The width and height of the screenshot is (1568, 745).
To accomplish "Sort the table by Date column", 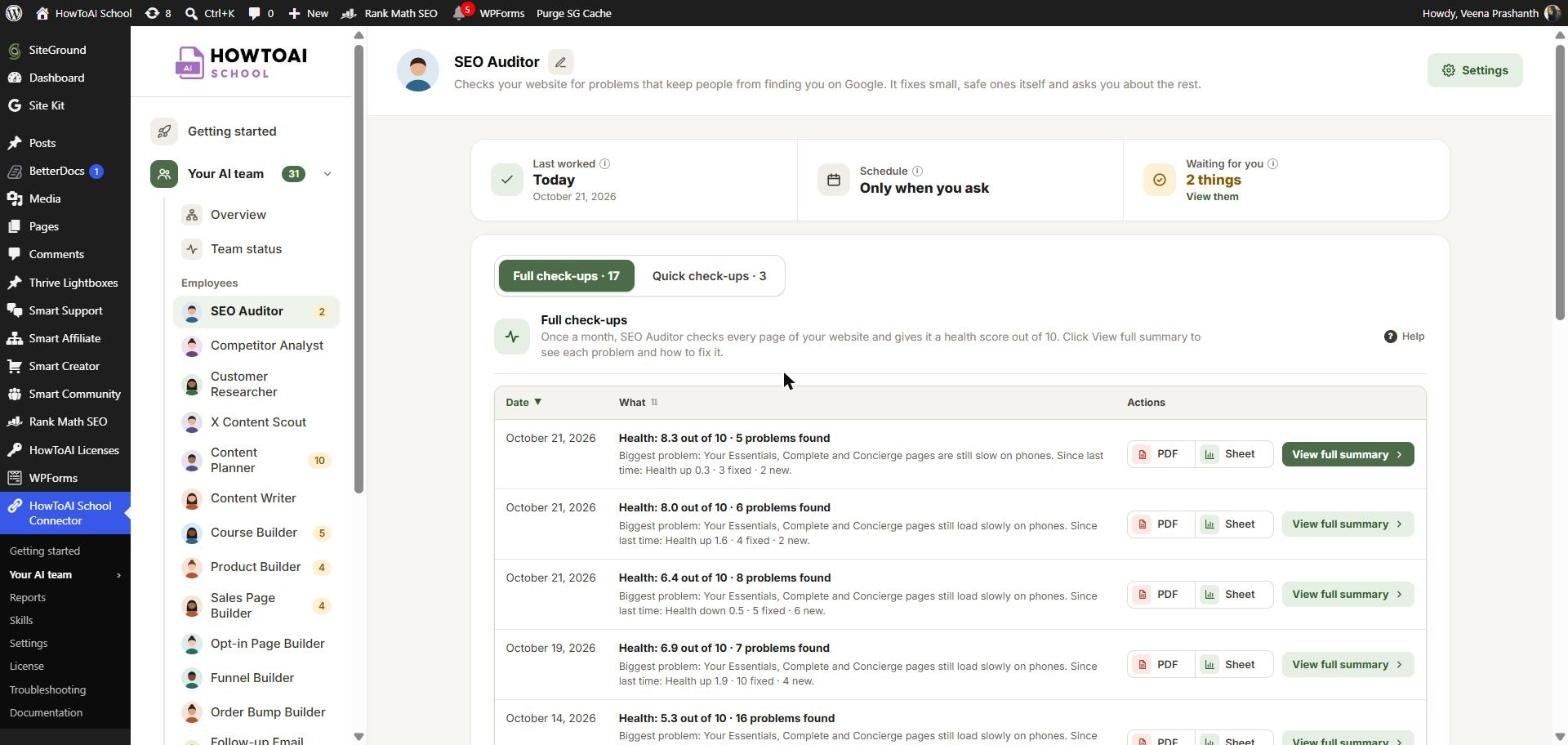I will click(x=523, y=402).
